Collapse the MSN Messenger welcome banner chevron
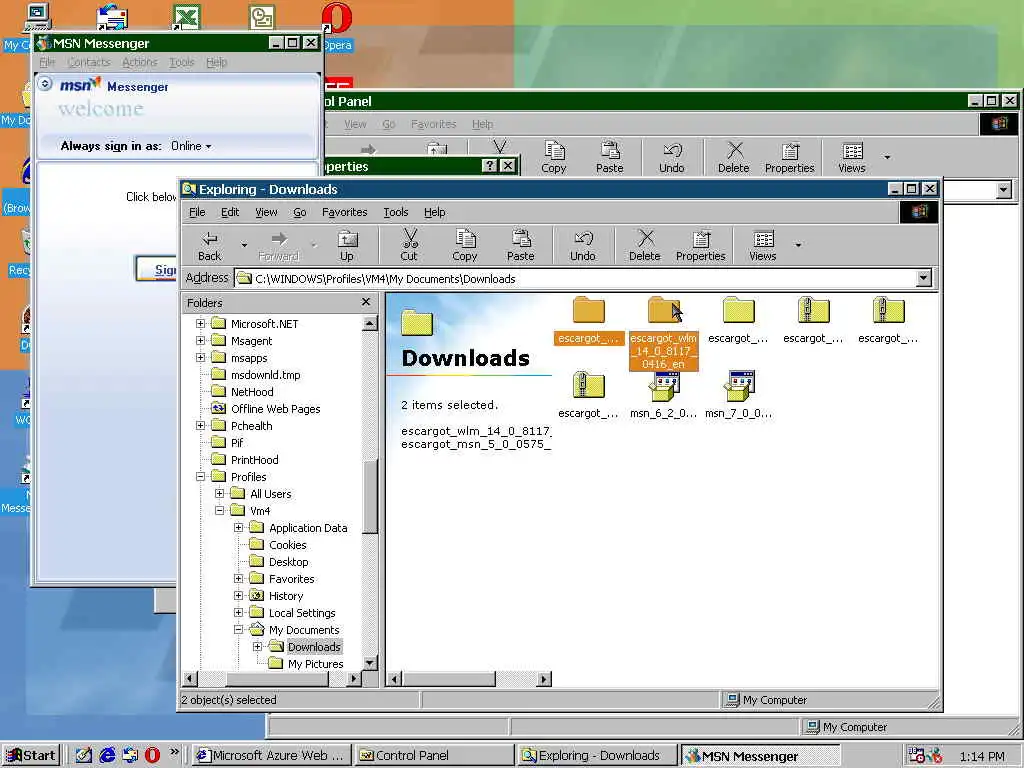 [x=45, y=84]
